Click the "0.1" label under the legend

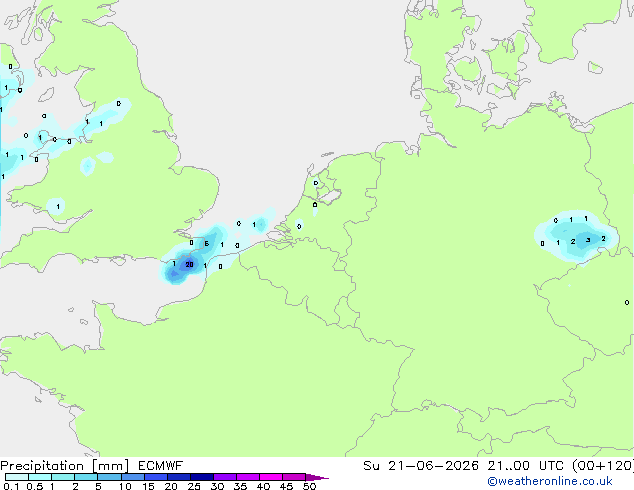coord(11,486)
